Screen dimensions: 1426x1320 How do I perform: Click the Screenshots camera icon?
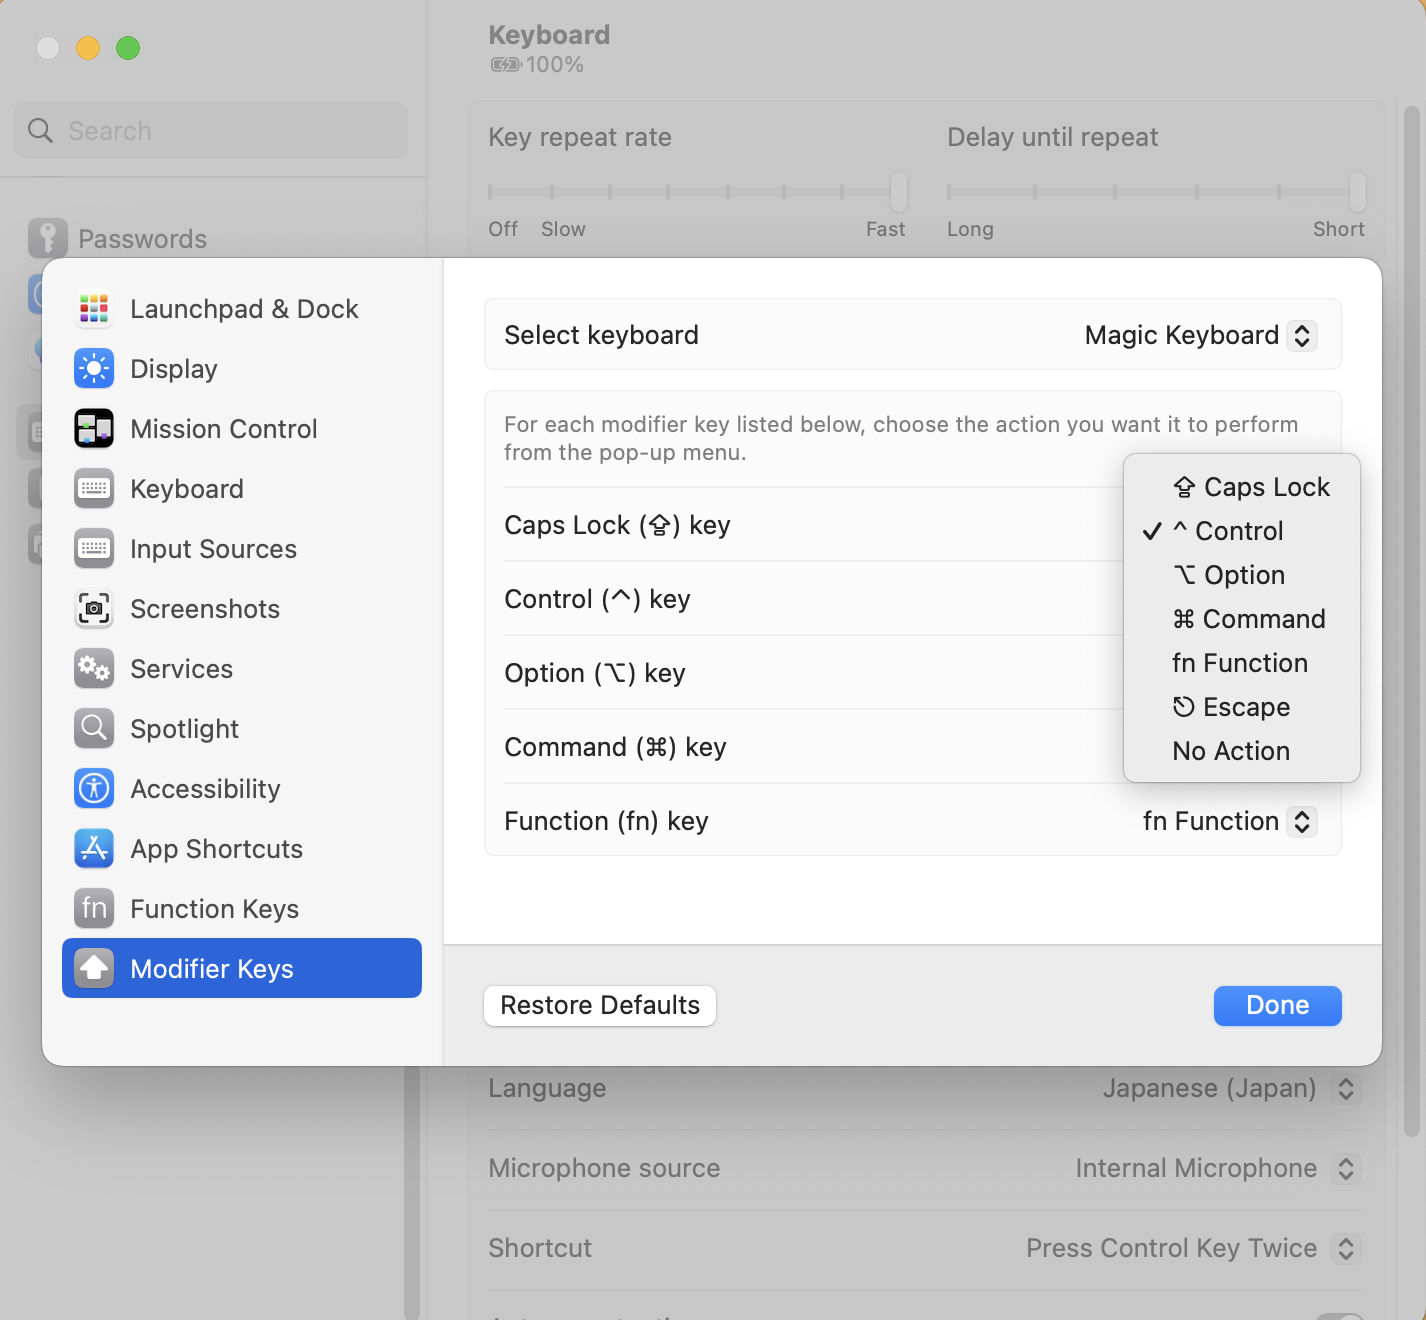pyautogui.click(x=94, y=609)
